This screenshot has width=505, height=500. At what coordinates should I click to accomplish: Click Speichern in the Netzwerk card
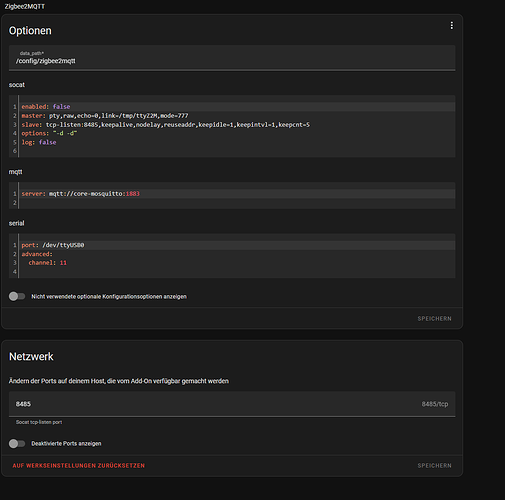[434, 466]
